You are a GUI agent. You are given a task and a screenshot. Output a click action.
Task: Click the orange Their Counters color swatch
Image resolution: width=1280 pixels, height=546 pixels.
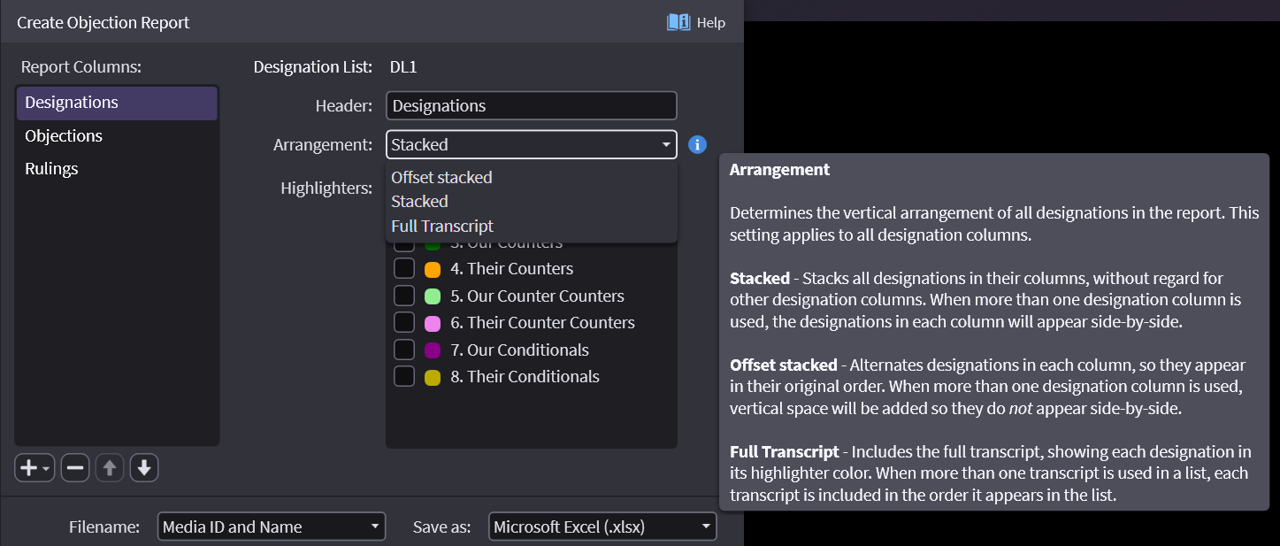click(432, 270)
